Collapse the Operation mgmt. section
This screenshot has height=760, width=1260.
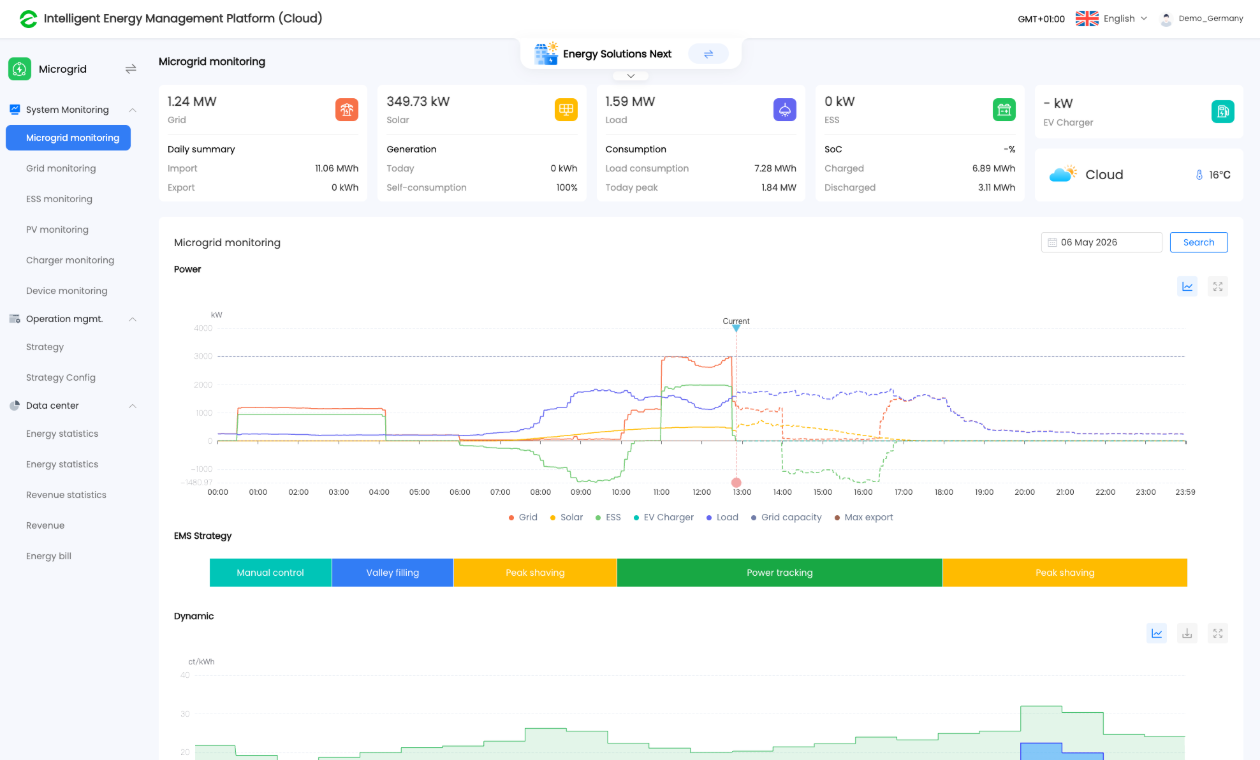point(132,319)
